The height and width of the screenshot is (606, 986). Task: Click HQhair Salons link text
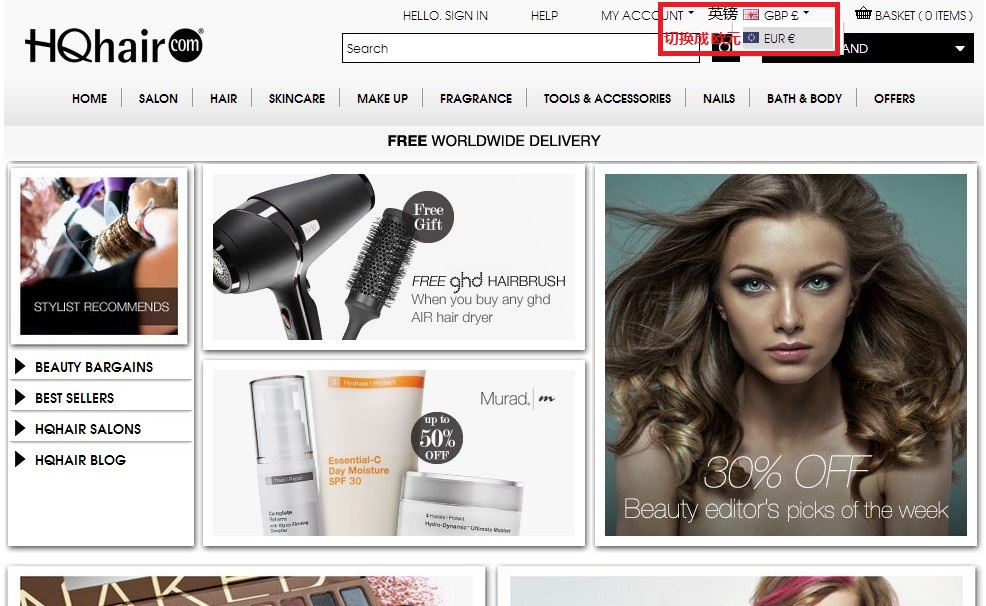click(88, 429)
